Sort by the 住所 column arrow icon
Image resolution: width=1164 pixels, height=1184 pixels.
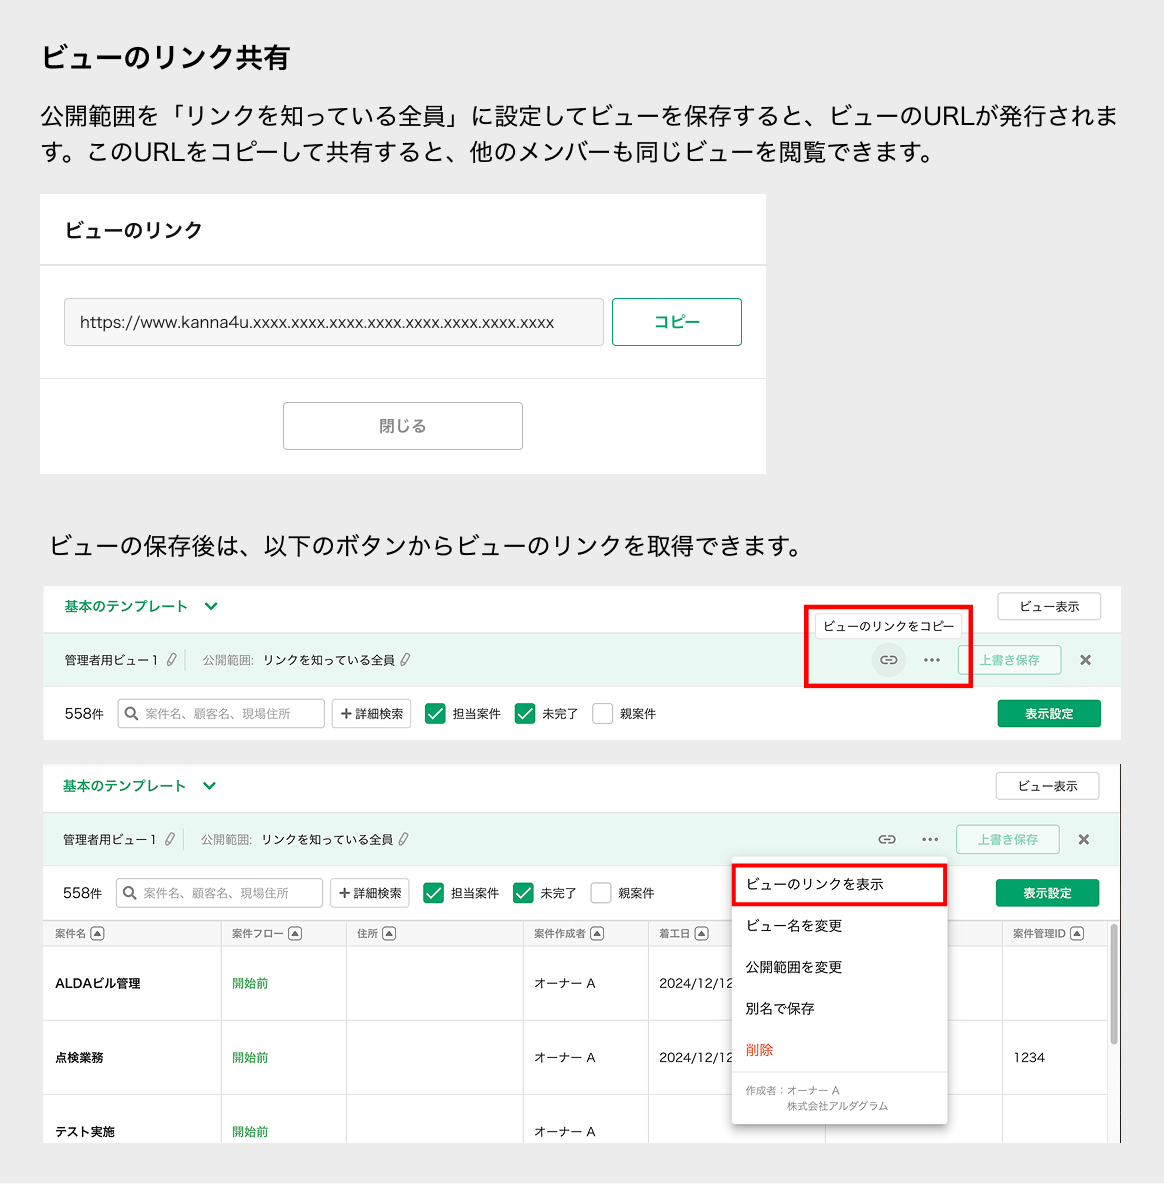tap(389, 934)
